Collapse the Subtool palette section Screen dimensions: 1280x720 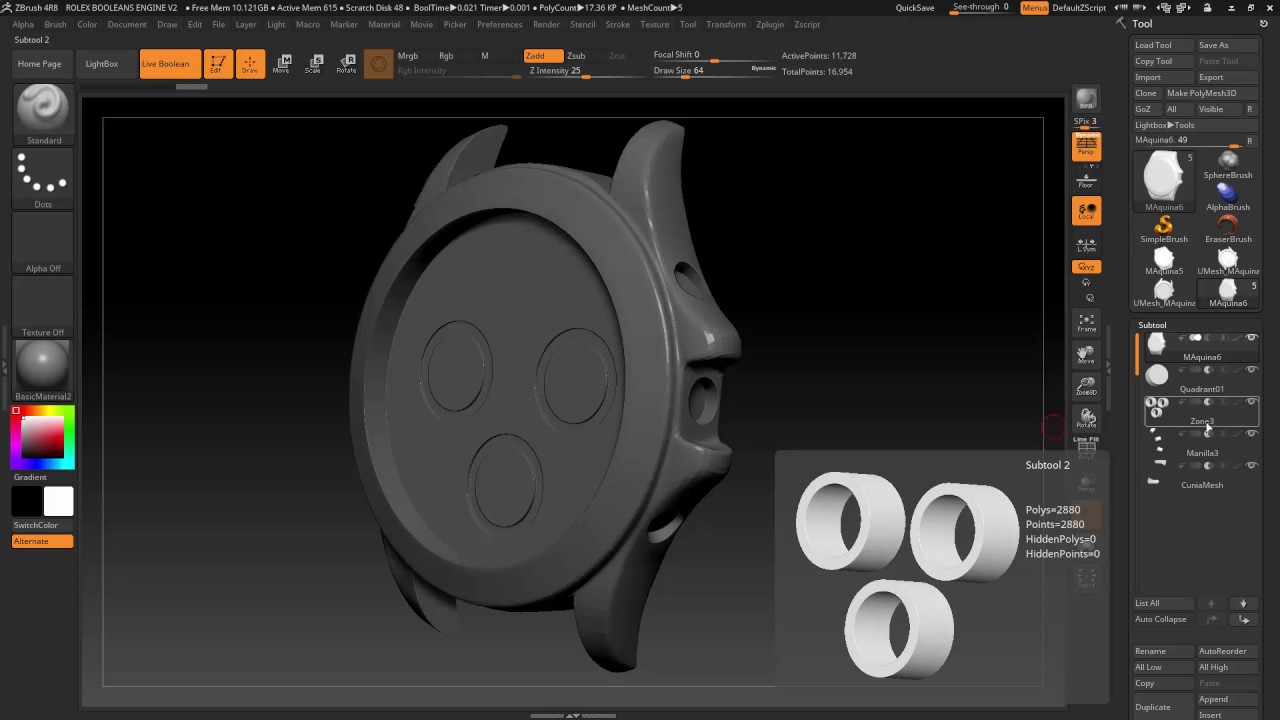(1152, 325)
